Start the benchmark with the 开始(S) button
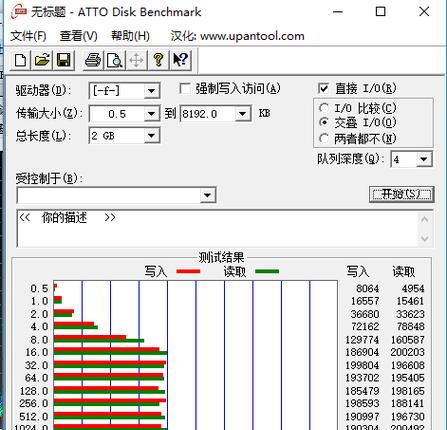The image size is (447, 430). [x=402, y=194]
